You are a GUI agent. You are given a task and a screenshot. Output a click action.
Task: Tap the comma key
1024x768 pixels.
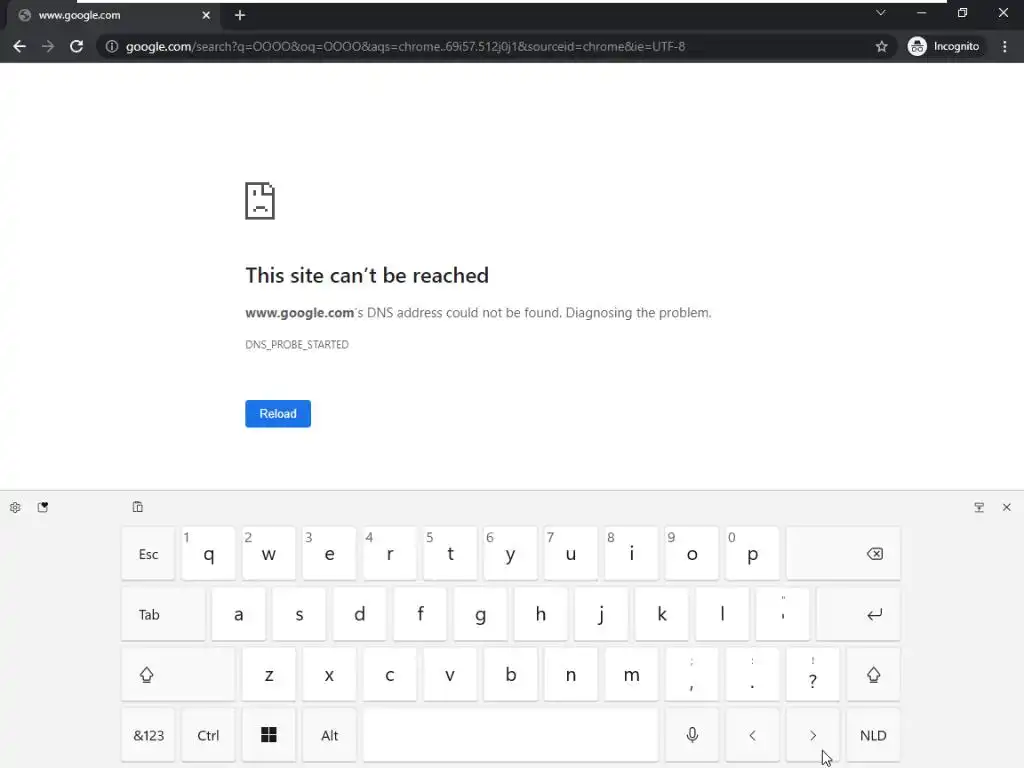click(692, 675)
